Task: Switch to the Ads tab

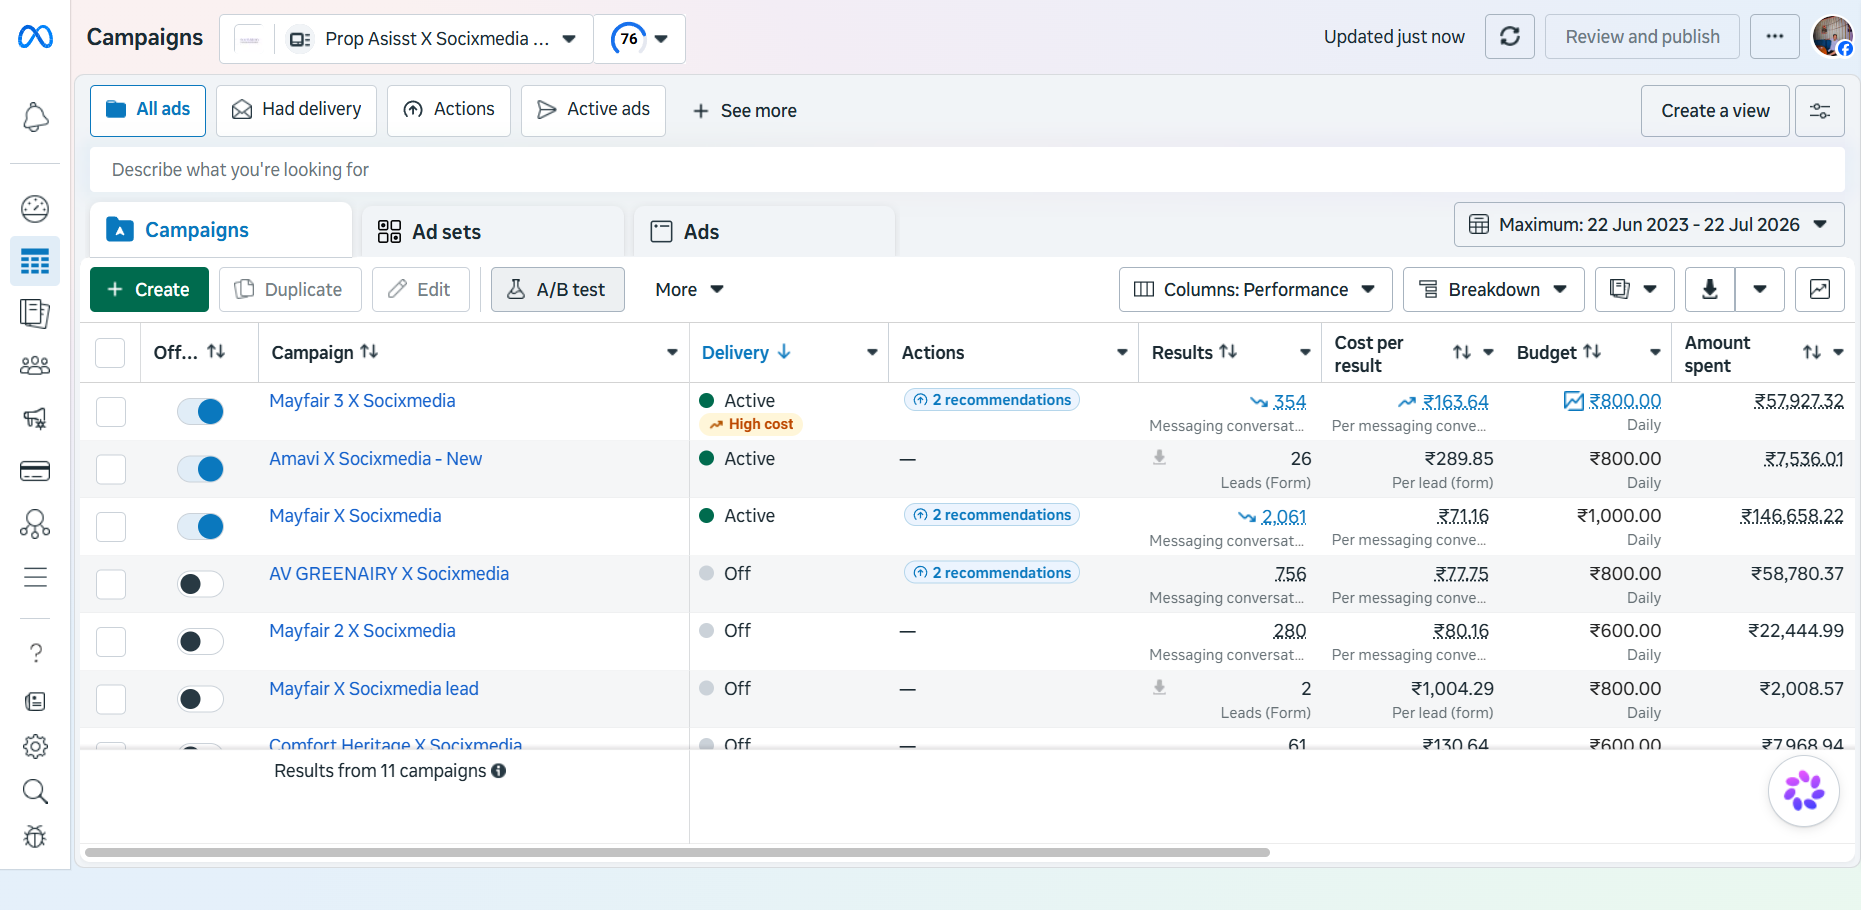Action: tap(764, 231)
